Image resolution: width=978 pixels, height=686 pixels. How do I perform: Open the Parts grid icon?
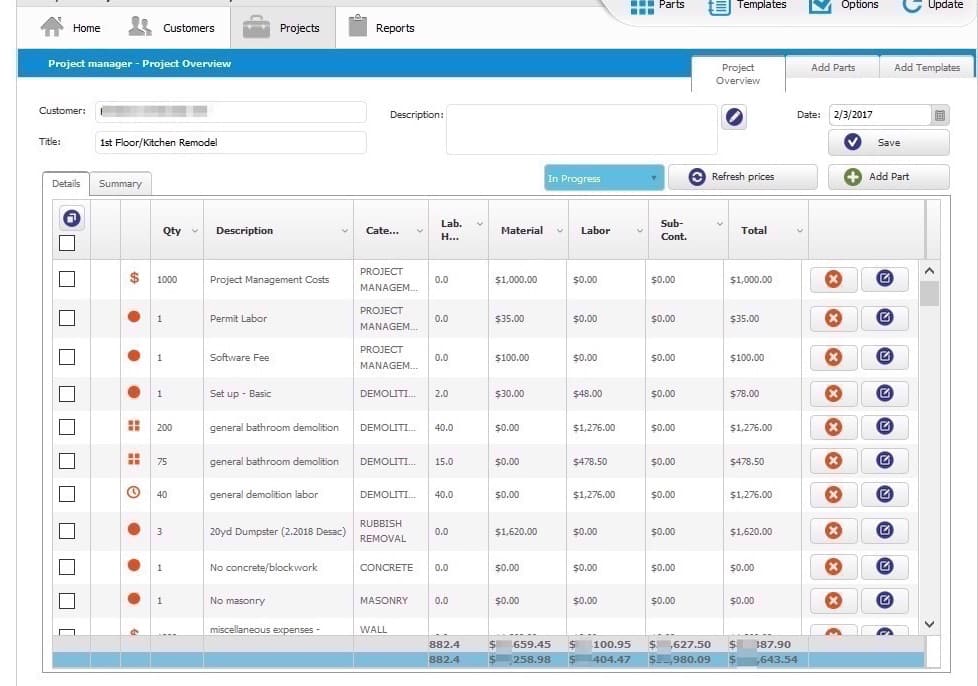tap(642, 6)
